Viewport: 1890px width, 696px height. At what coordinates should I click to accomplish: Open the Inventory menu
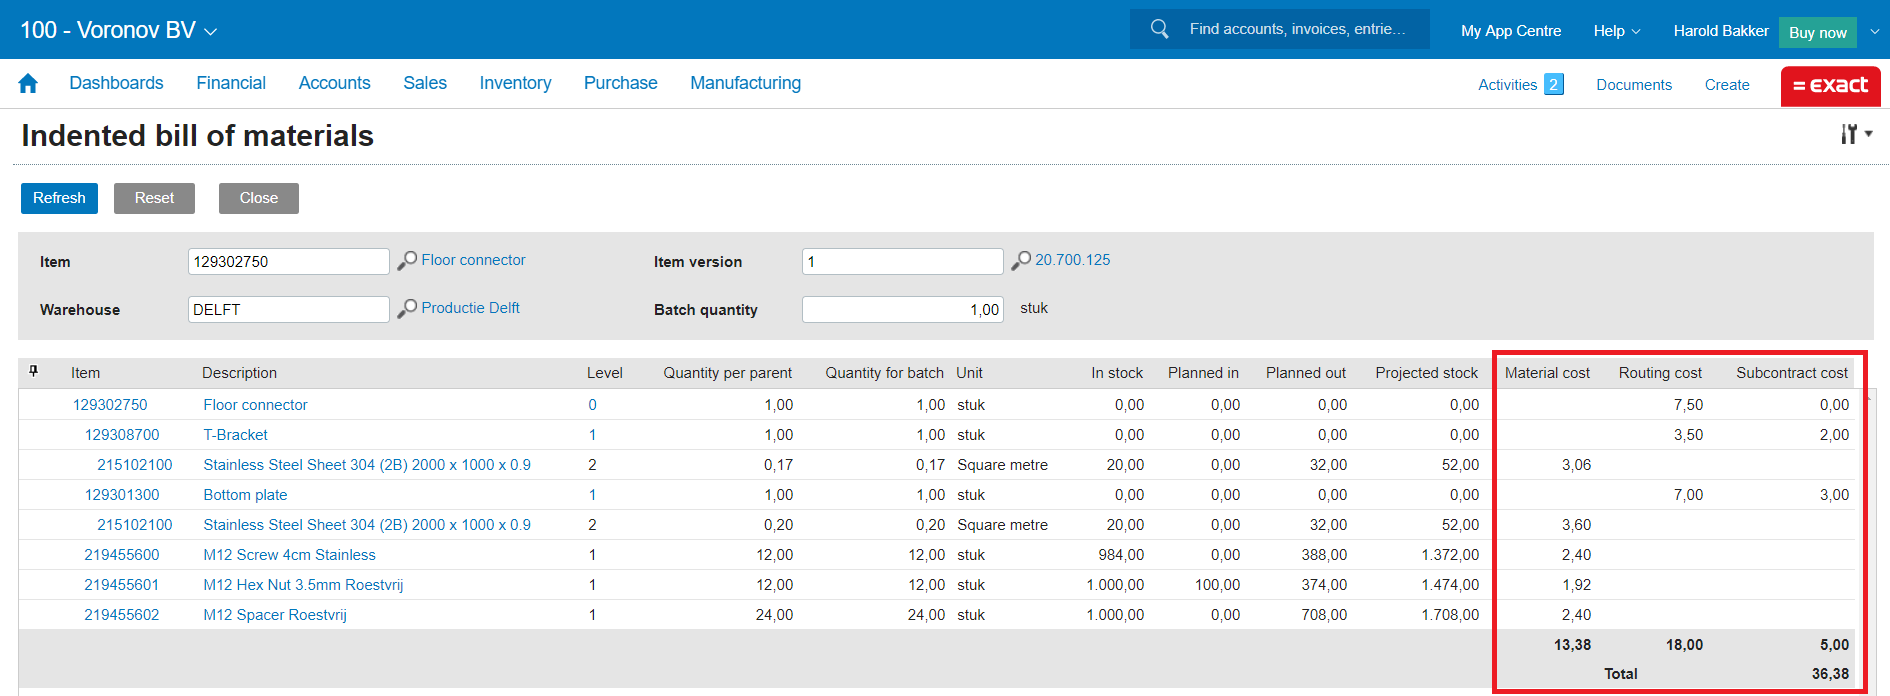(x=515, y=83)
